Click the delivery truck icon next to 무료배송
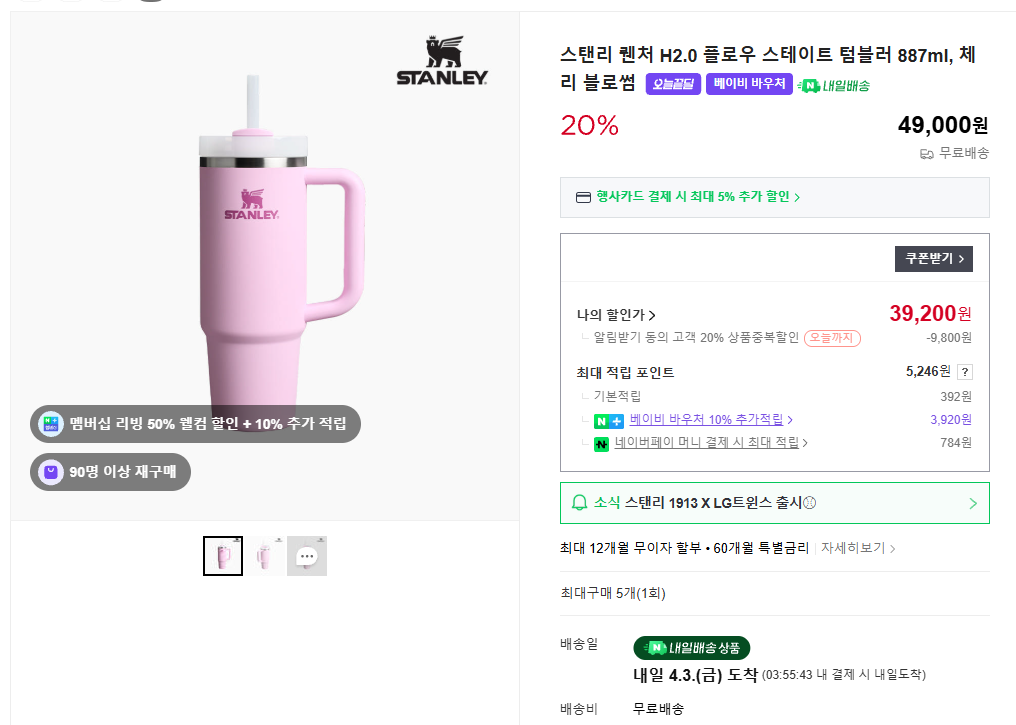1016x725 pixels. [927, 153]
